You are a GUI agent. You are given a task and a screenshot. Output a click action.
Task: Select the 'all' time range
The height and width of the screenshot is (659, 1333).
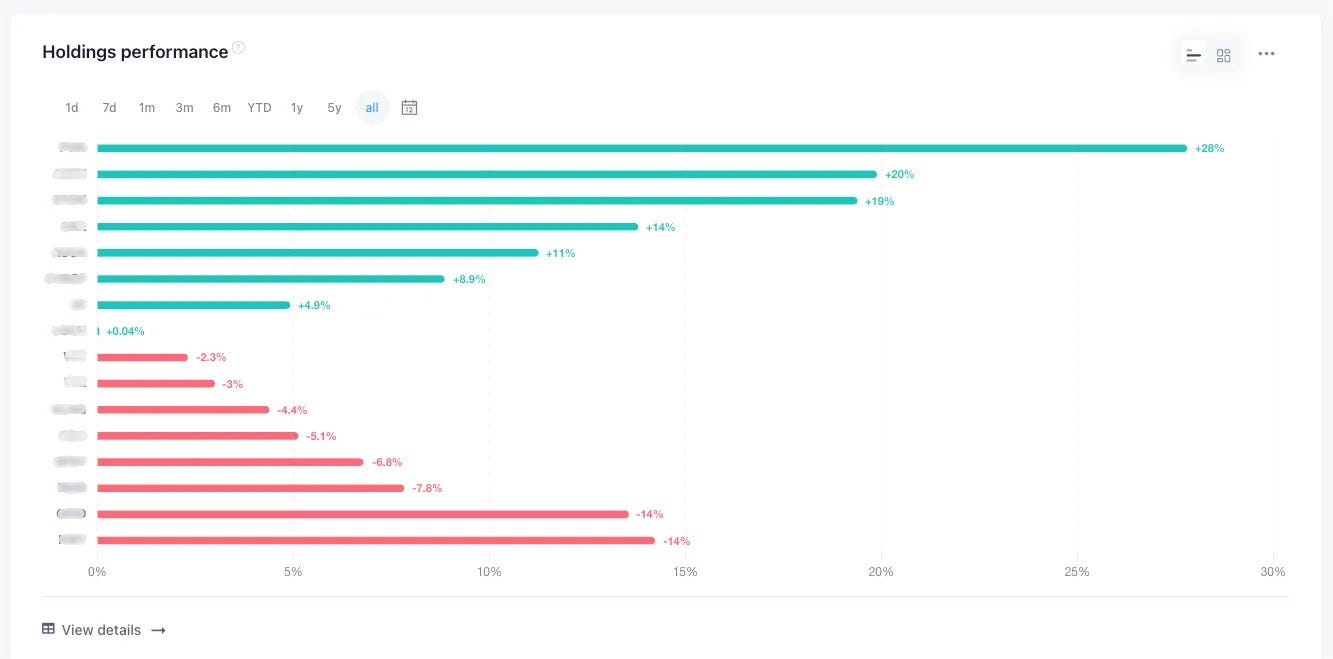click(x=372, y=108)
